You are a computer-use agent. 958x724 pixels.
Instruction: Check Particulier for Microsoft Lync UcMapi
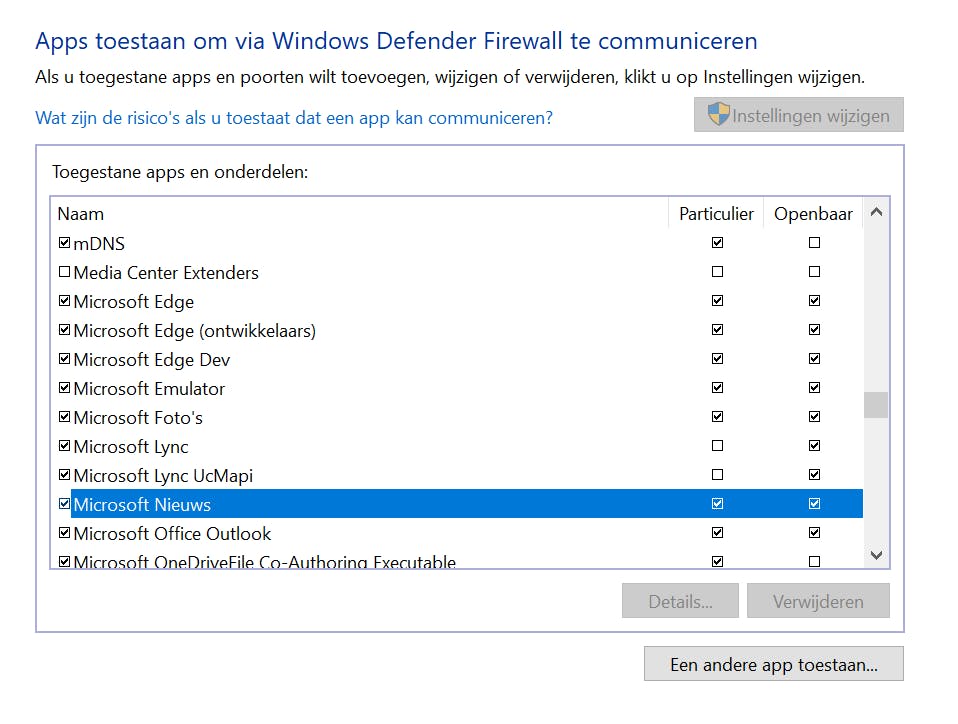click(x=717, y=475)
